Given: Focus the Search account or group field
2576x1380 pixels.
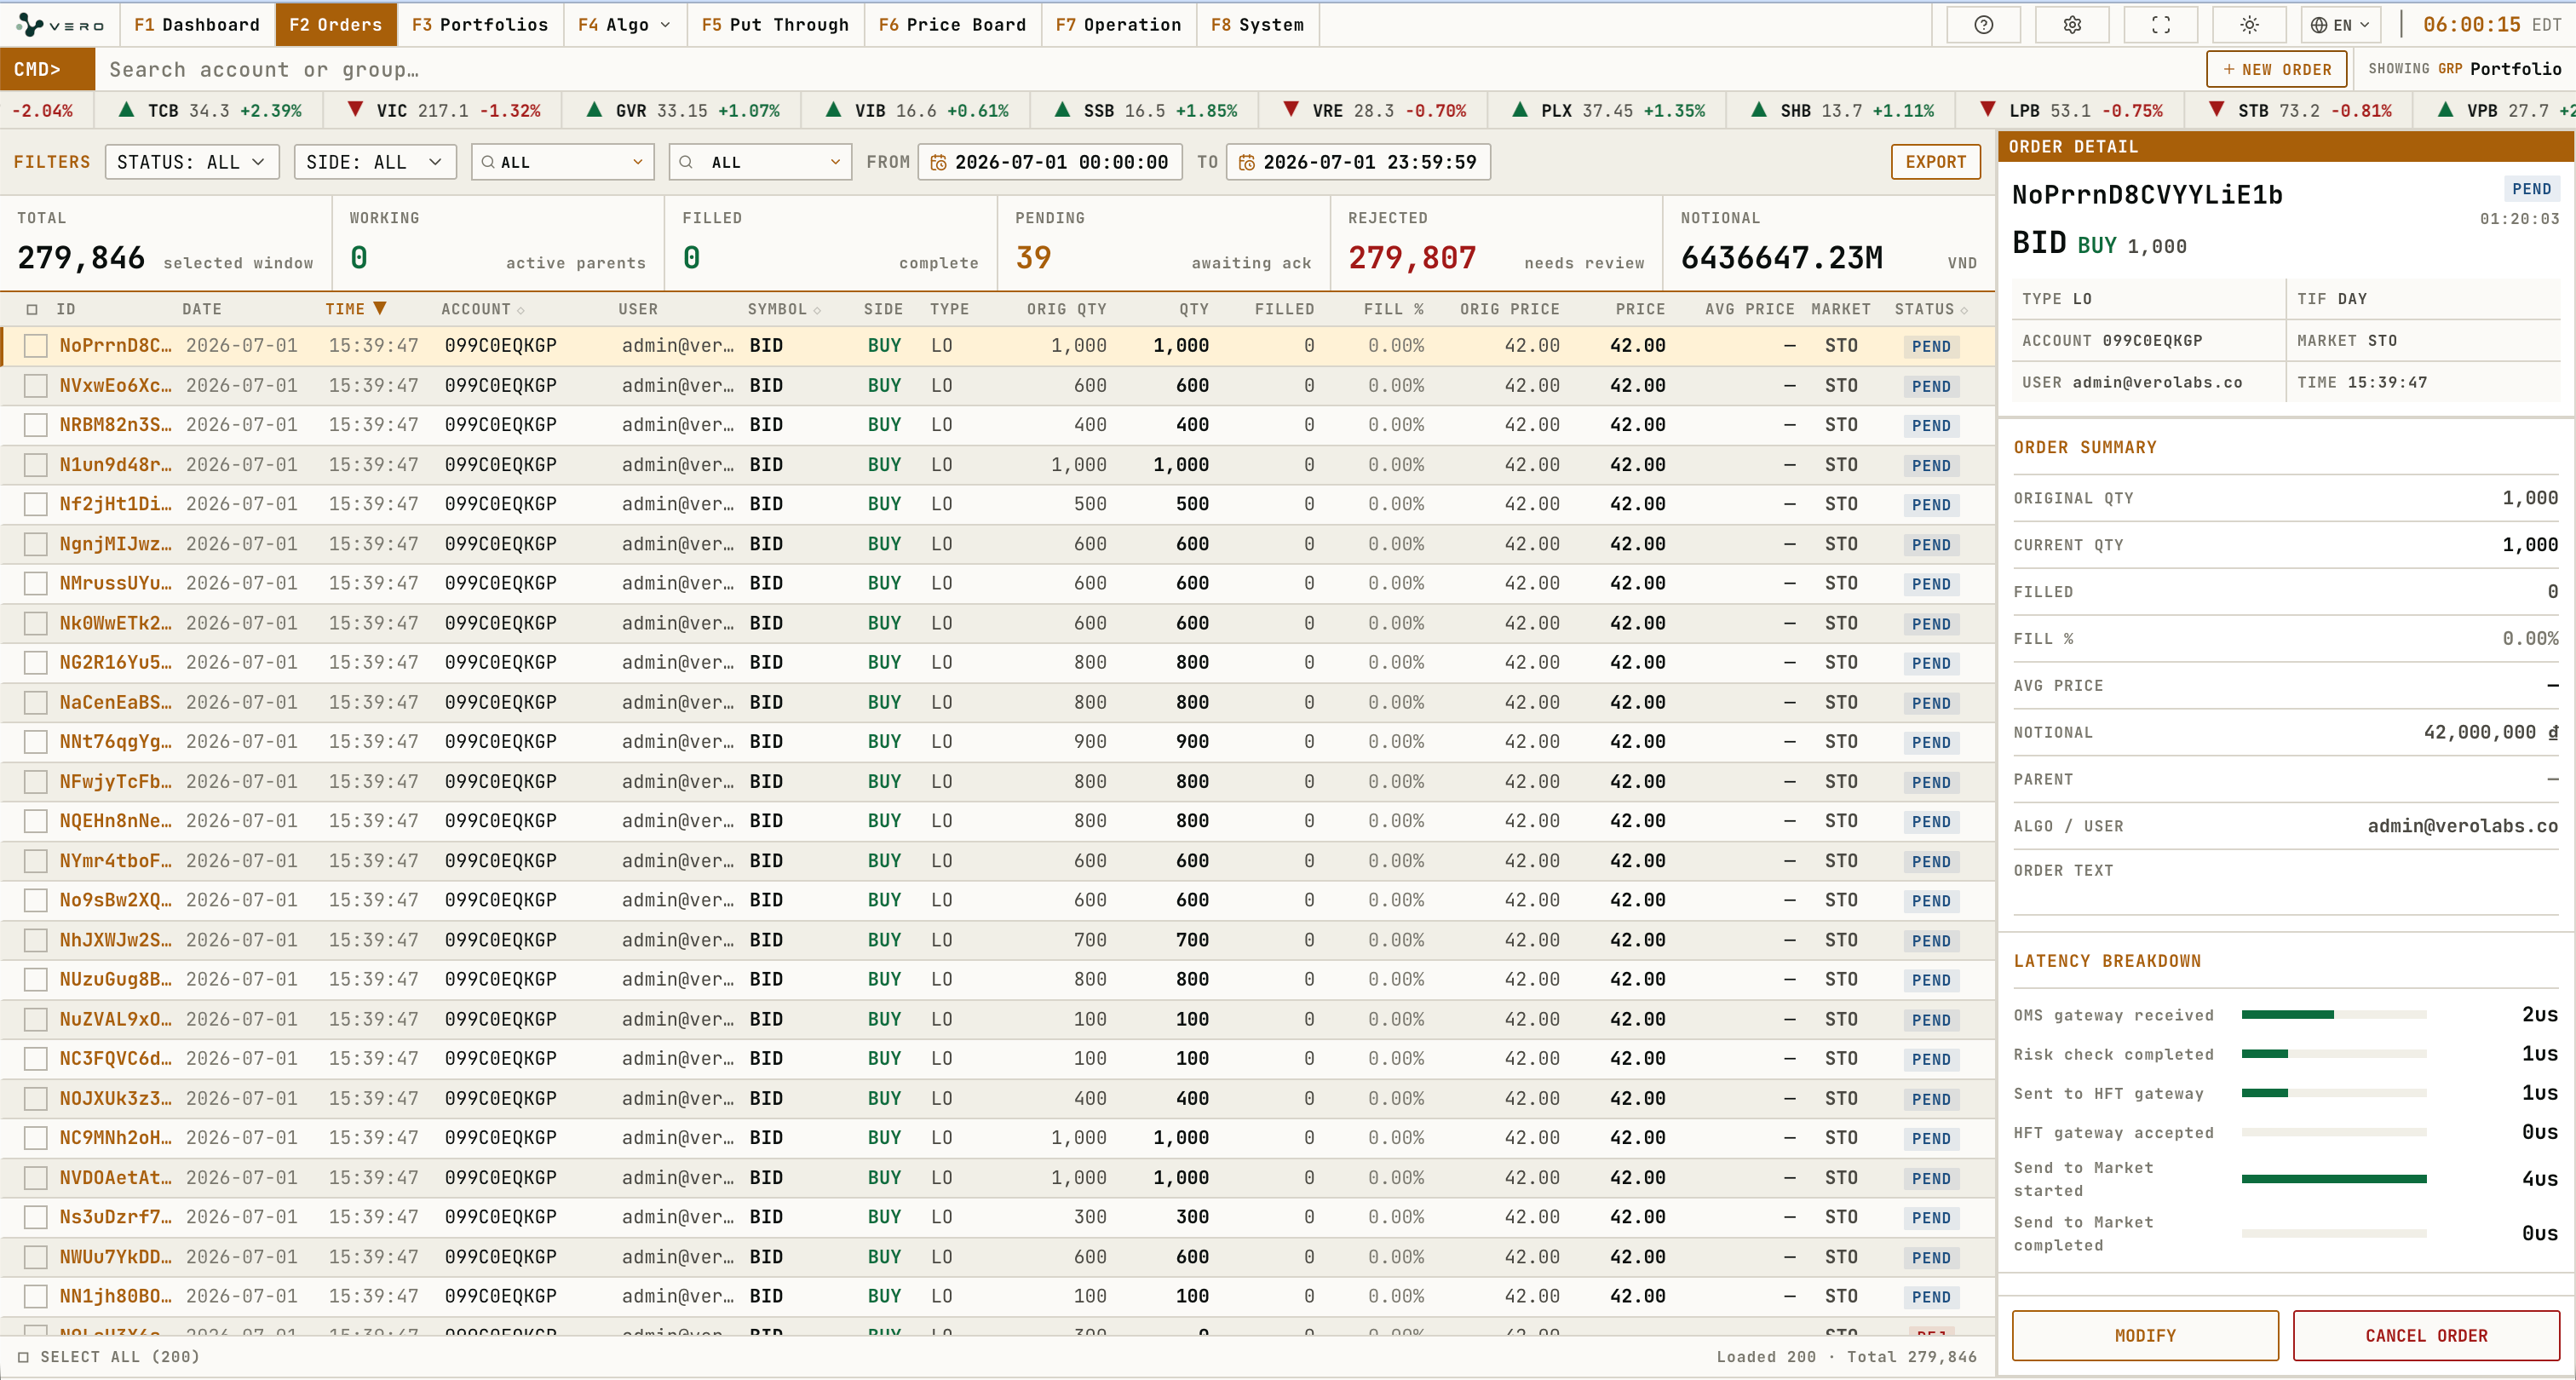Looking at the screenshot, I should (x=1150, y=69).
